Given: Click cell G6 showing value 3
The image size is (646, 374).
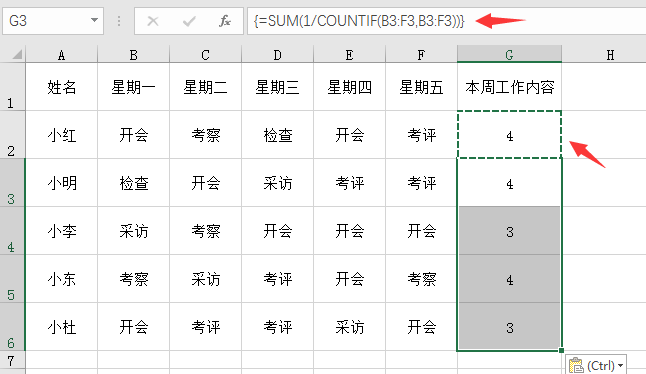Looking at the screenshot, I should coord(509,327).
